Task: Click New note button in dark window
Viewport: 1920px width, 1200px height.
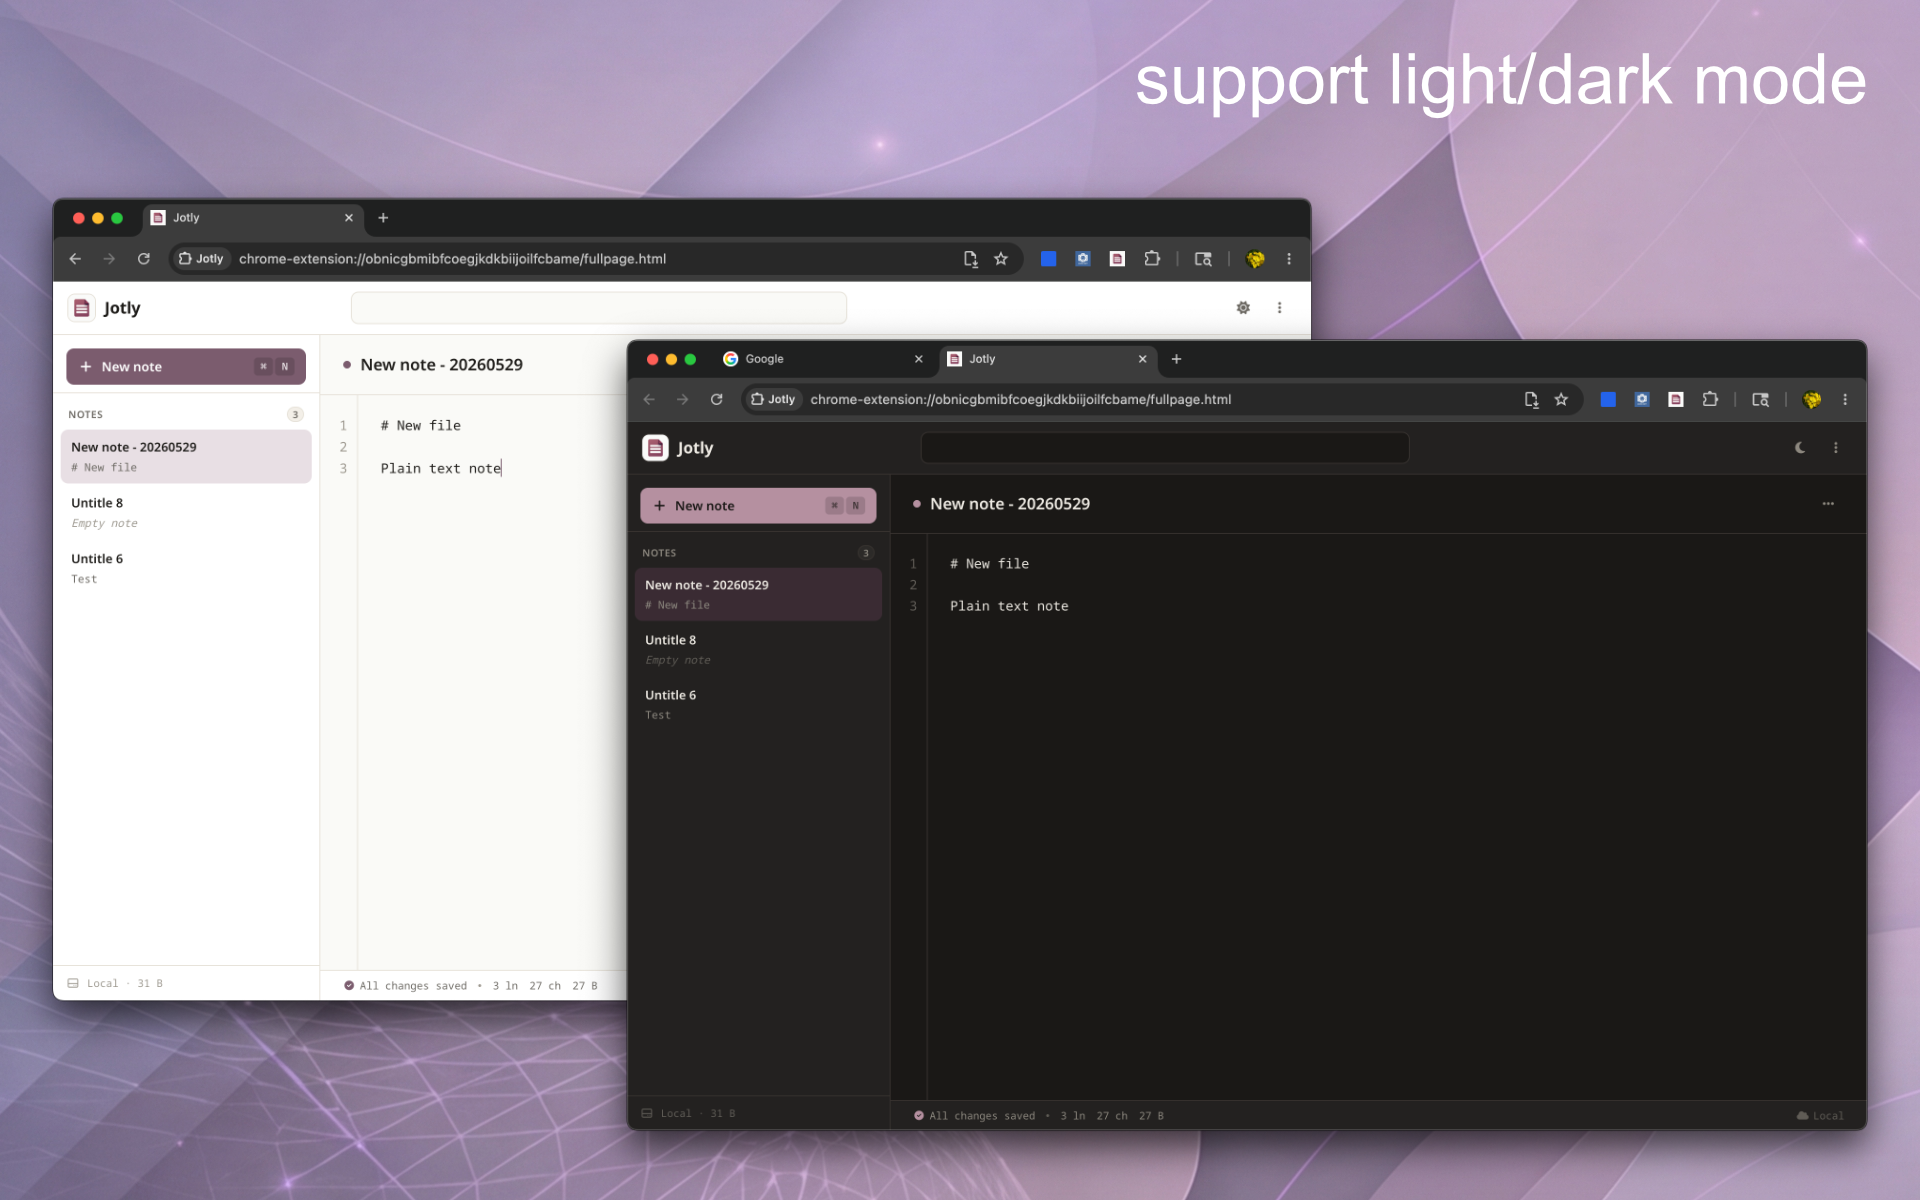Action: (x=758, y=506)
